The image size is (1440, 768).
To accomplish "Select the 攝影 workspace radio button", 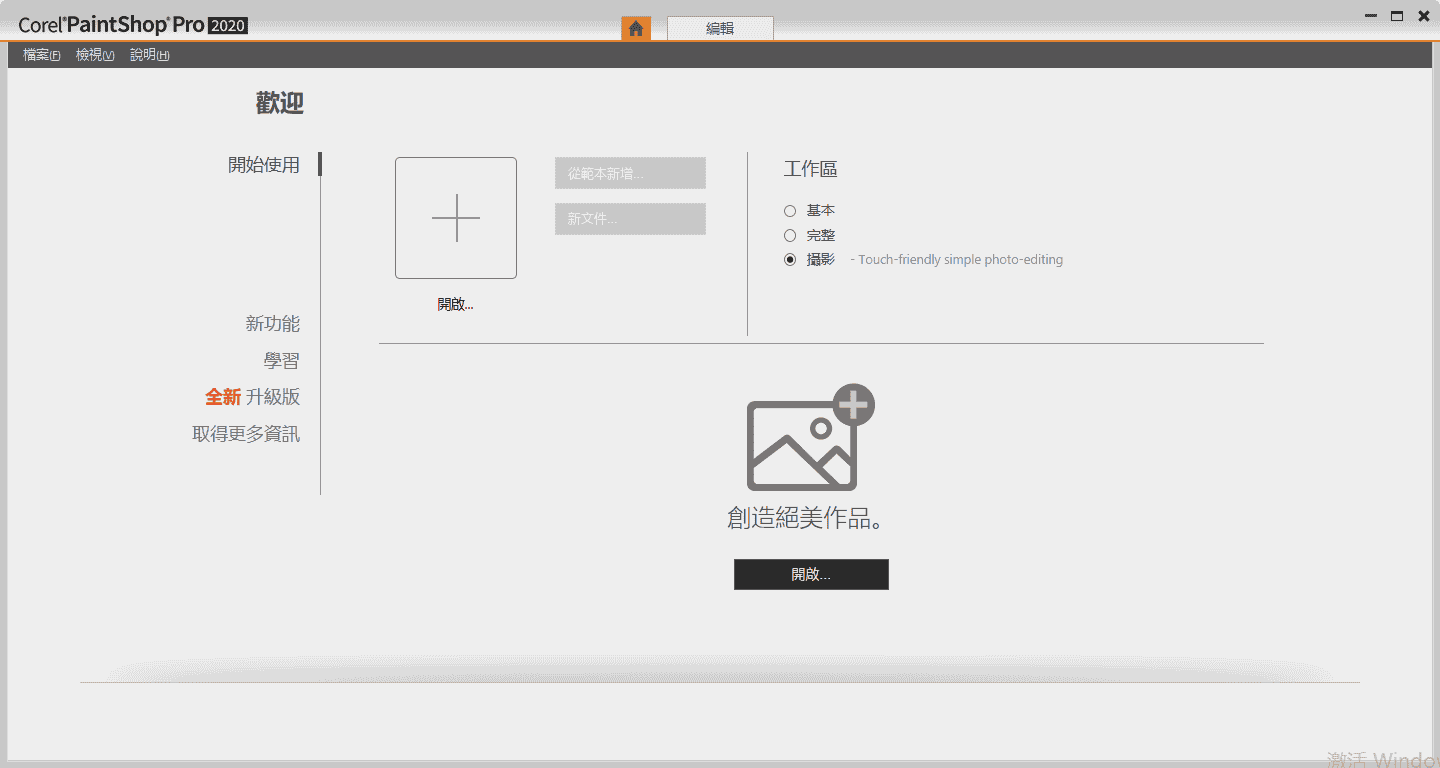I will click(x=790, y=260).
